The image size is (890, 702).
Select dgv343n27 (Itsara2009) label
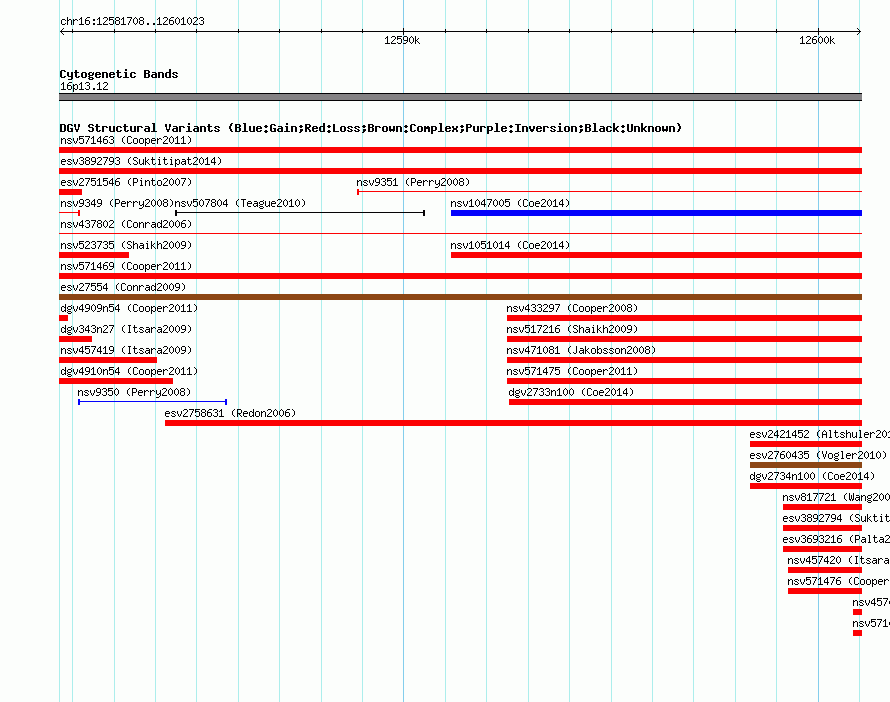(126, 329)
